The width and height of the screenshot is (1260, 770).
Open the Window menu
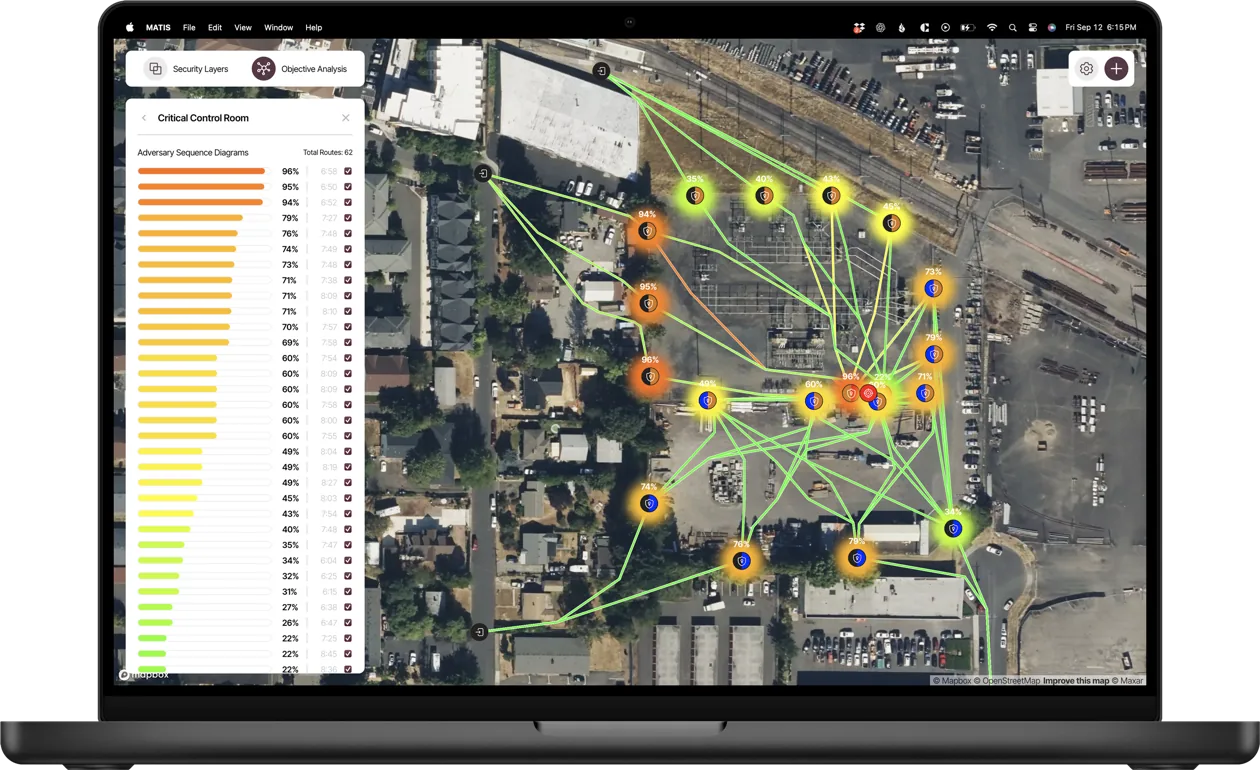[x=278, y=28]
